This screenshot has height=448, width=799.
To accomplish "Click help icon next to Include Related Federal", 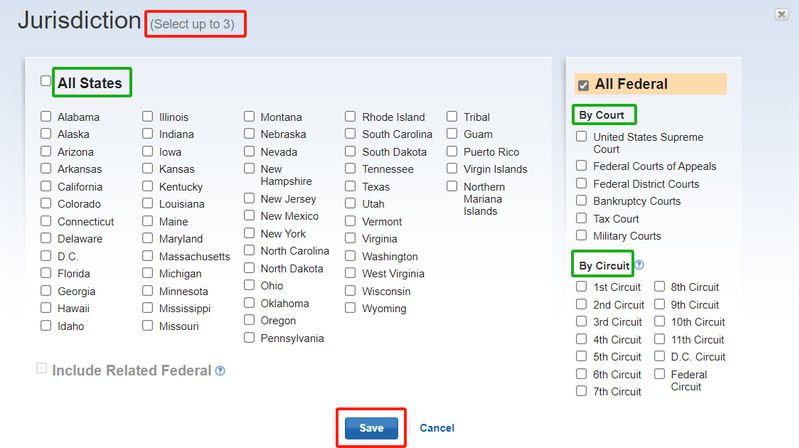I will pos(220,370).
